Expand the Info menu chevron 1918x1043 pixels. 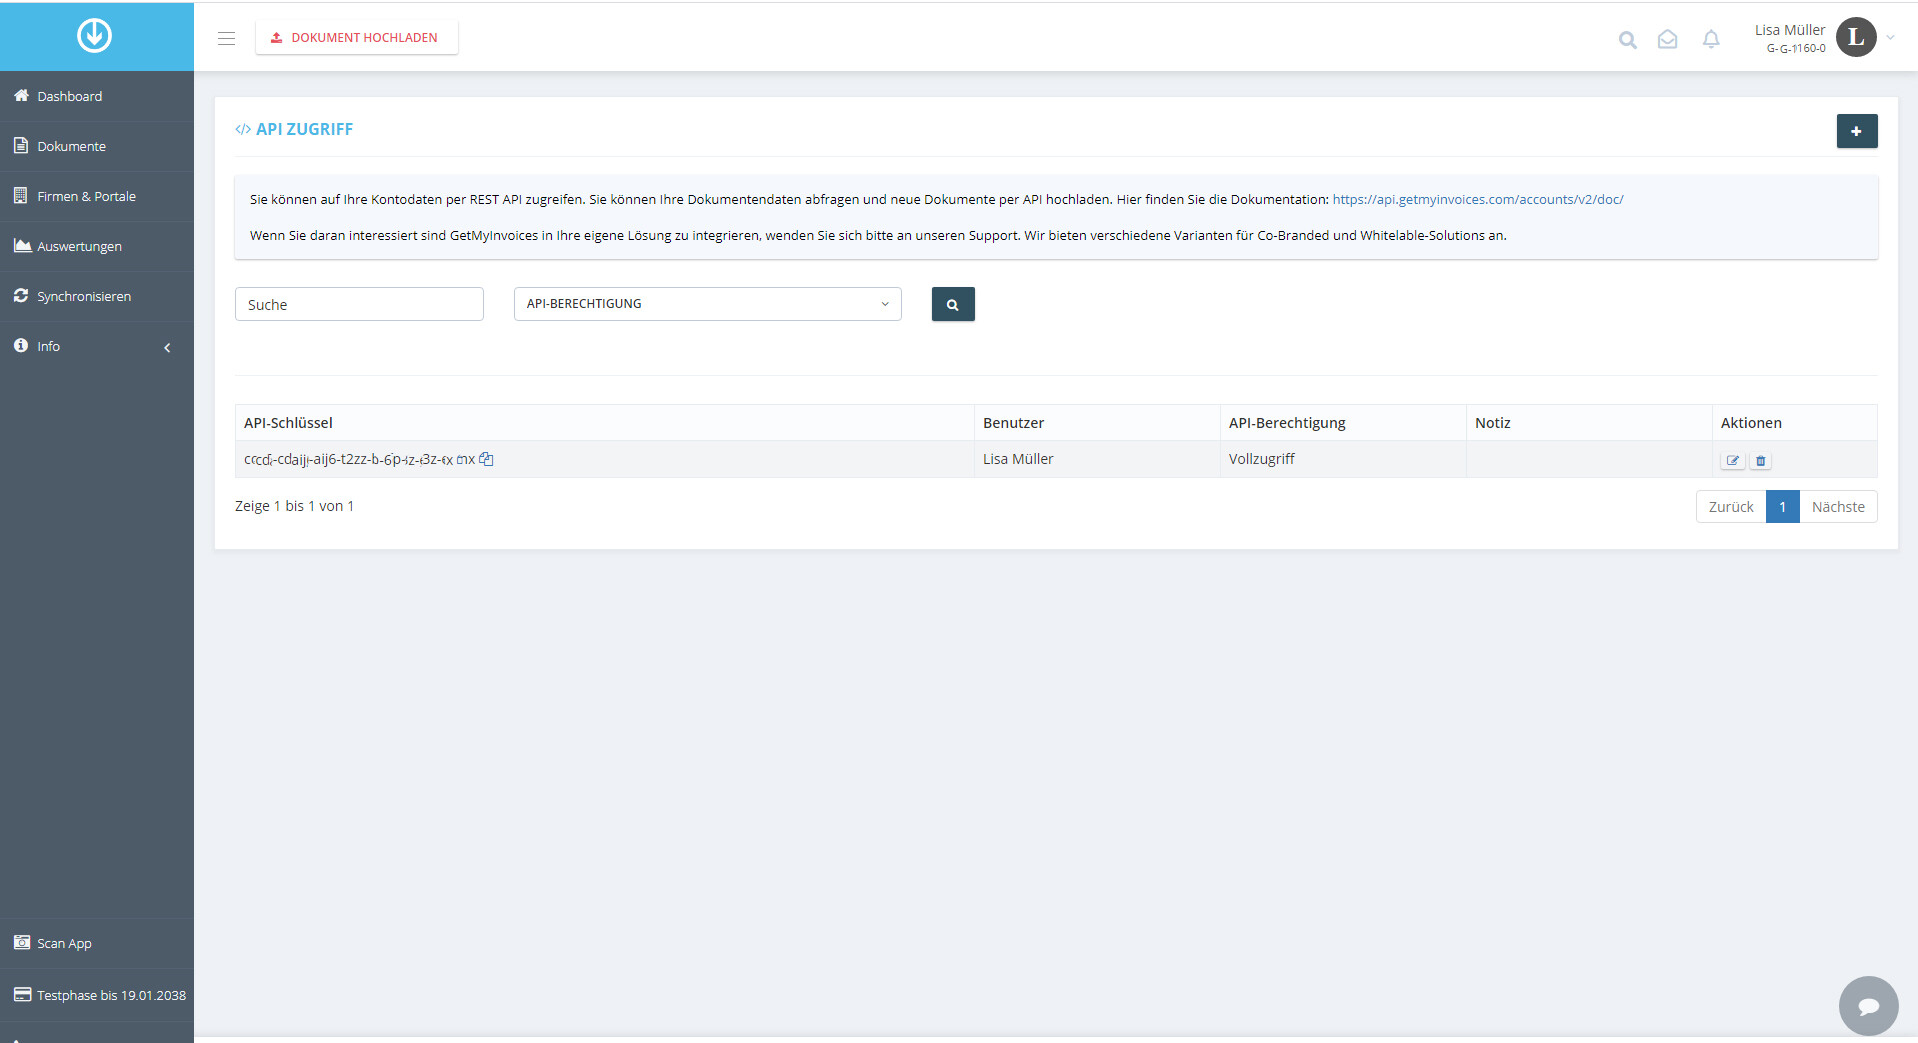point(167,347)
